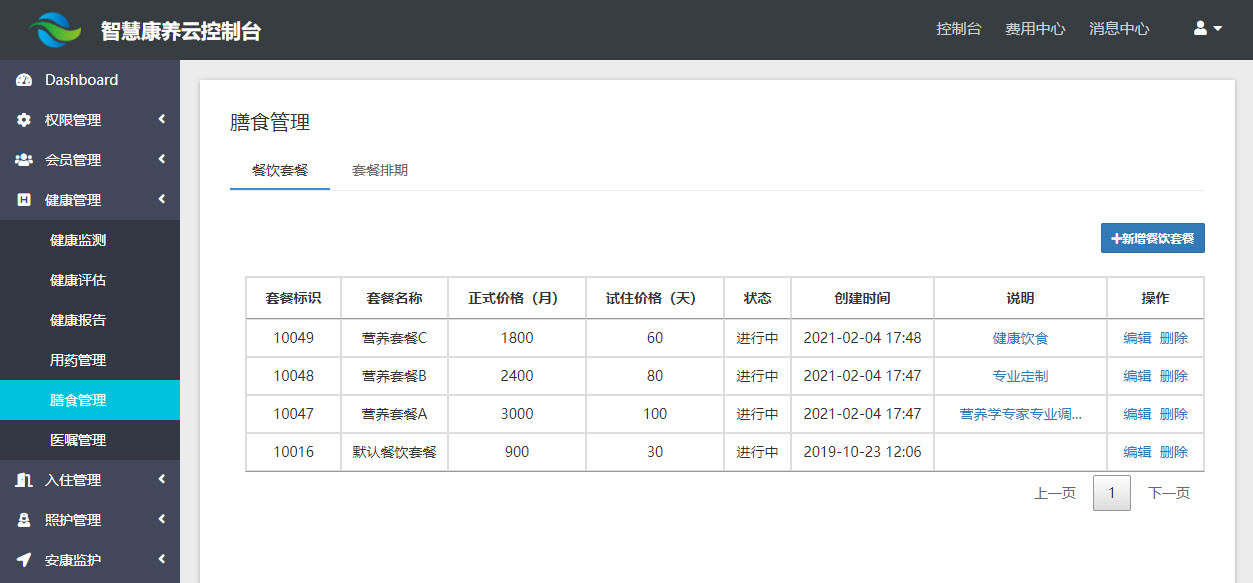Click the 照护管理 caregiver icon
Screen dimensions: 1253x583
coord(24,520)
